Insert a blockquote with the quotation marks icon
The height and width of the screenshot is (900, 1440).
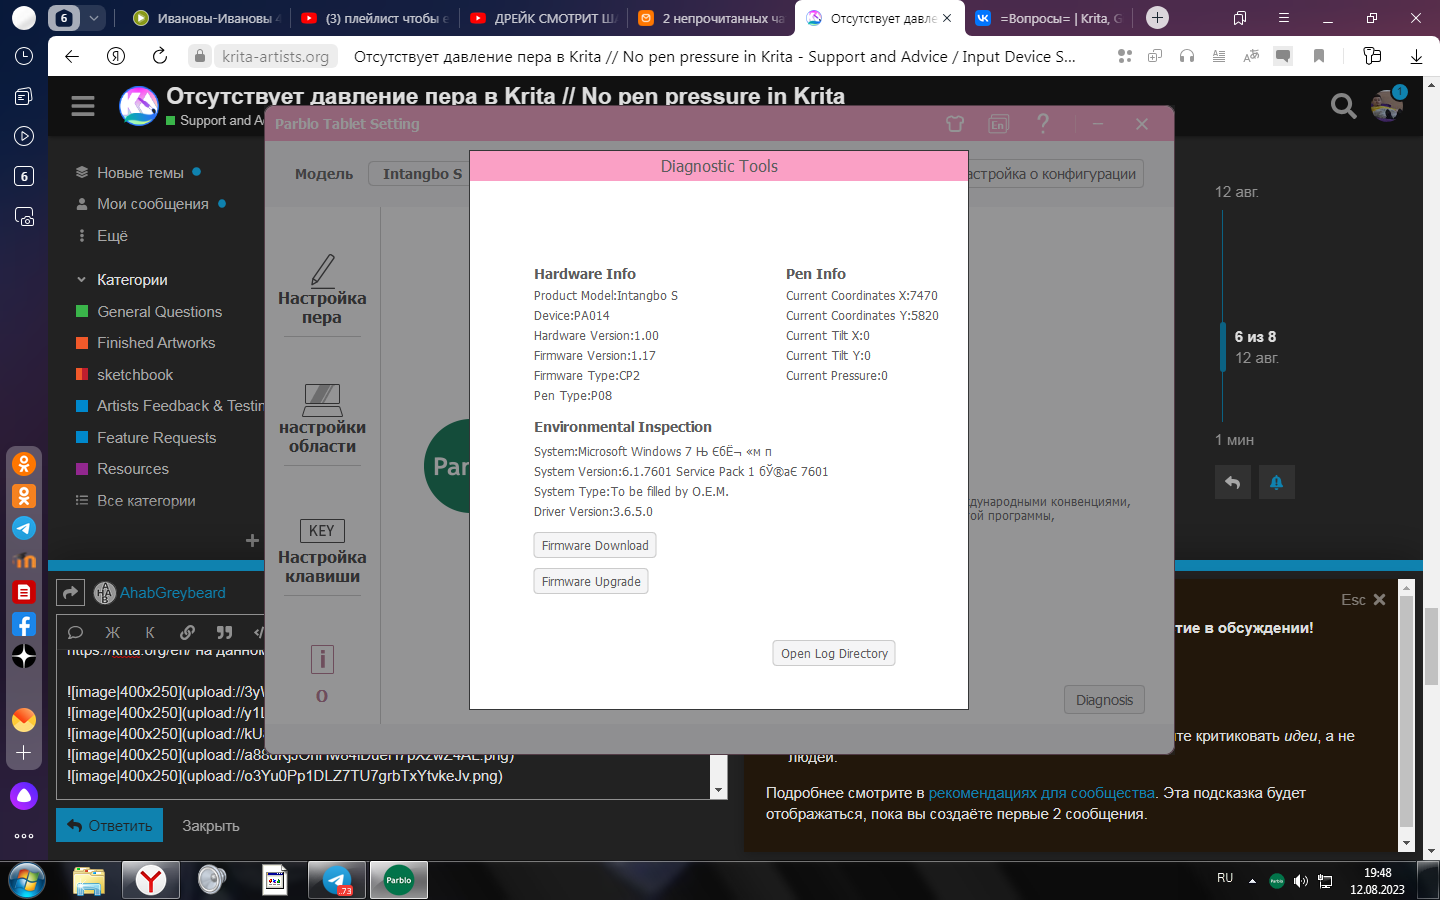pos(224,632)
